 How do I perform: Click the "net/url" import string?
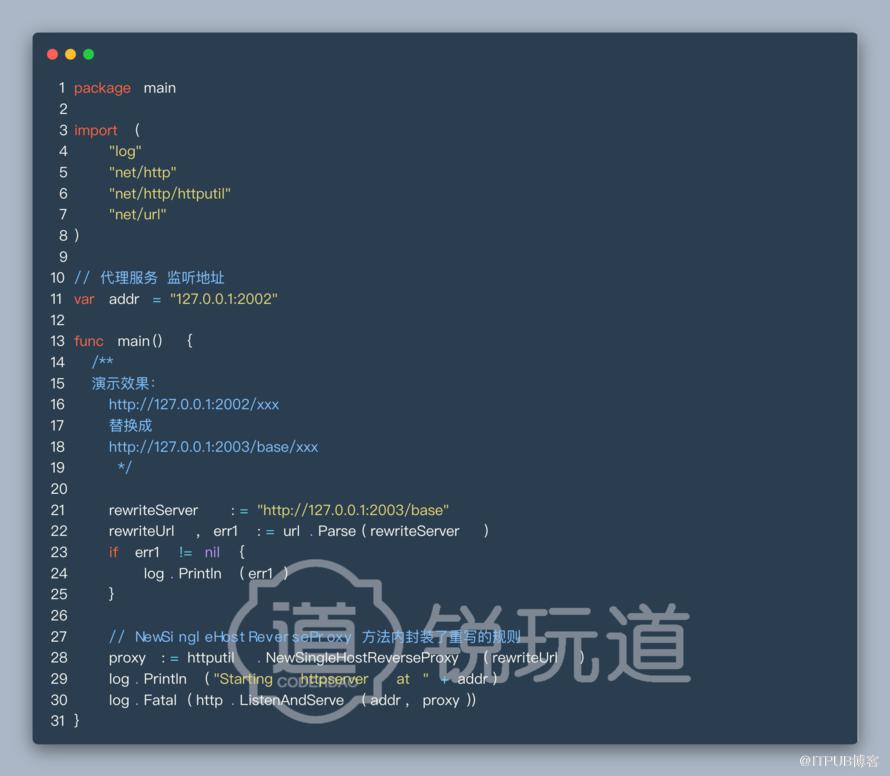click(x=137, y=215)
